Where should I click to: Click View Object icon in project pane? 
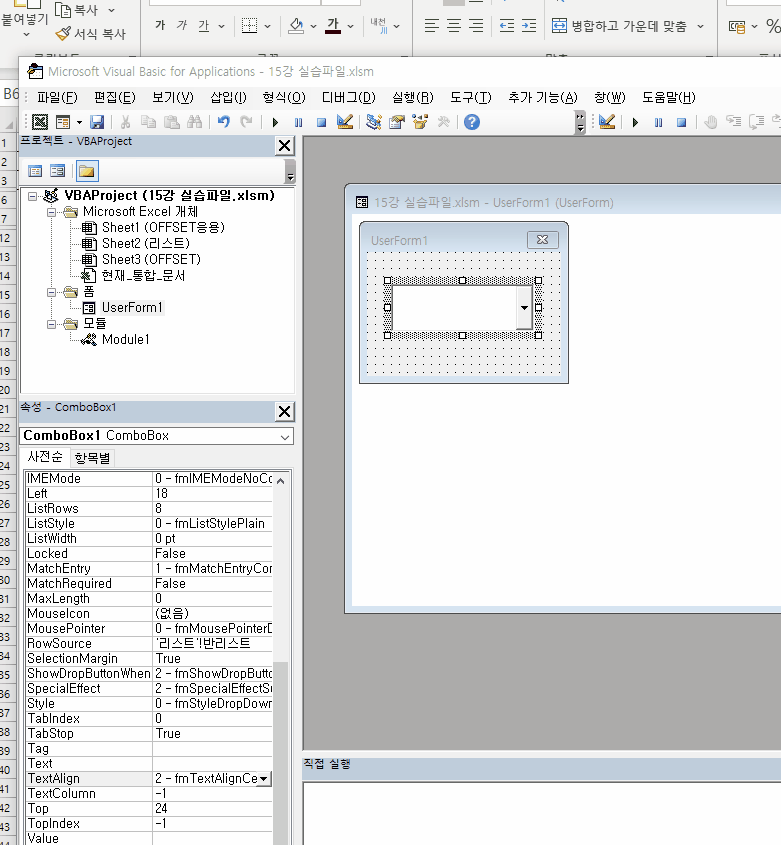57,171
